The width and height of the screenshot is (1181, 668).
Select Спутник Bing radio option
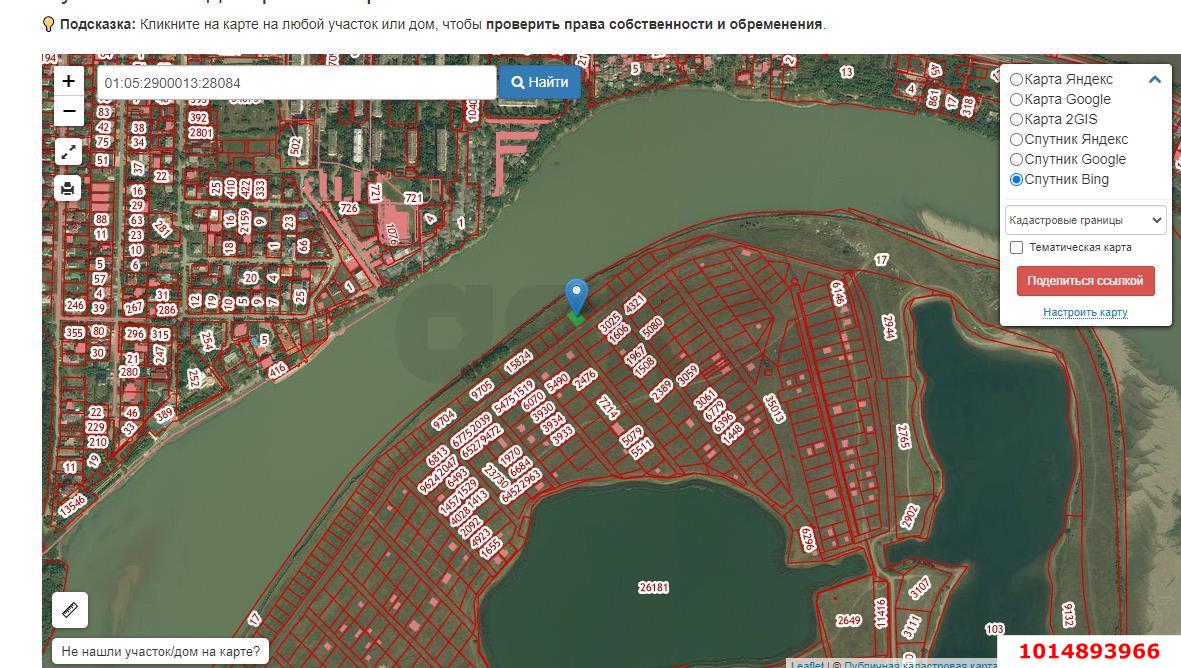(1017, 179)
